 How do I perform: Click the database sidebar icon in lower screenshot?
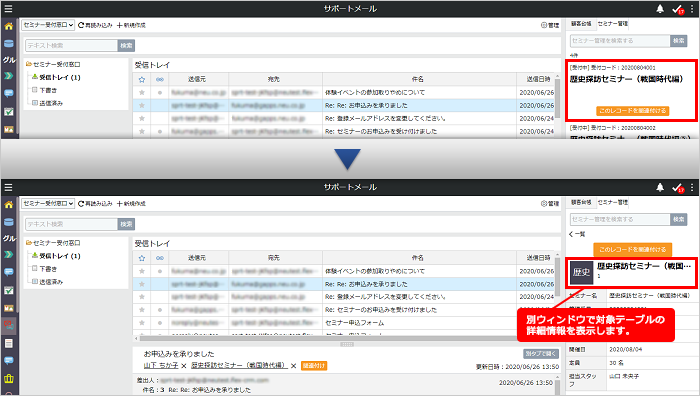tap(8, 222)
